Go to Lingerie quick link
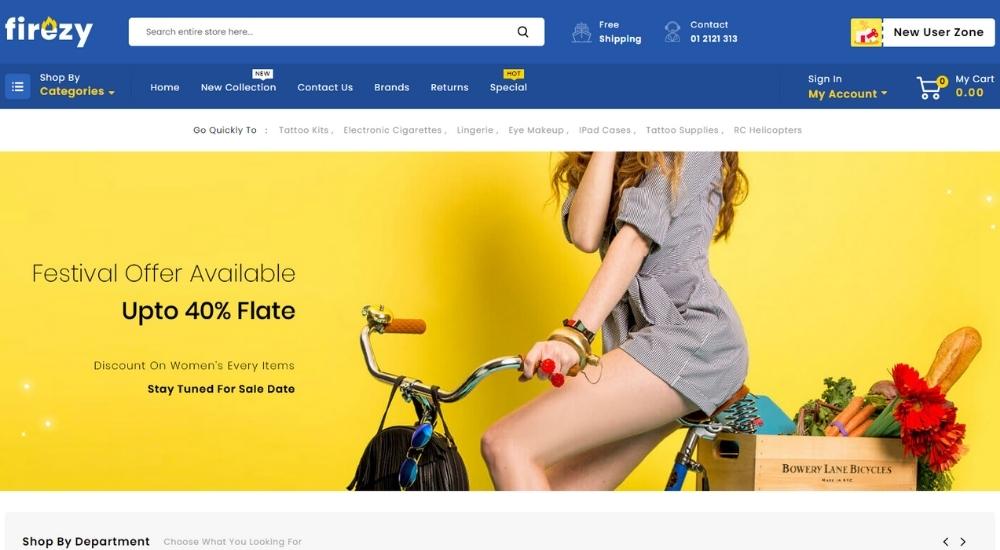This screenshot has width=1000, height=550. tap(475, 130)
